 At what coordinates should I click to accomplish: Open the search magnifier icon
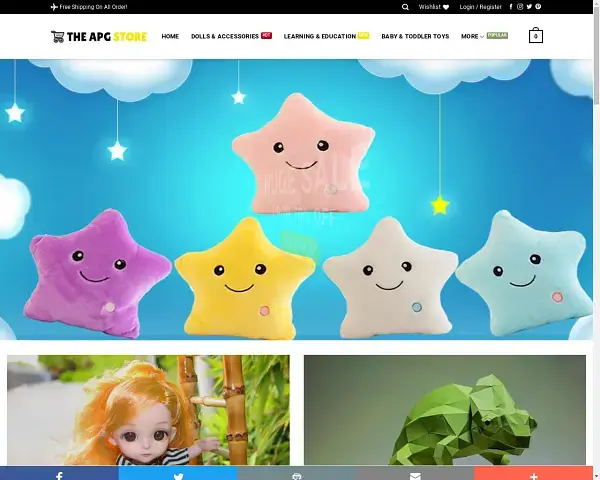[x=405, y=7]
